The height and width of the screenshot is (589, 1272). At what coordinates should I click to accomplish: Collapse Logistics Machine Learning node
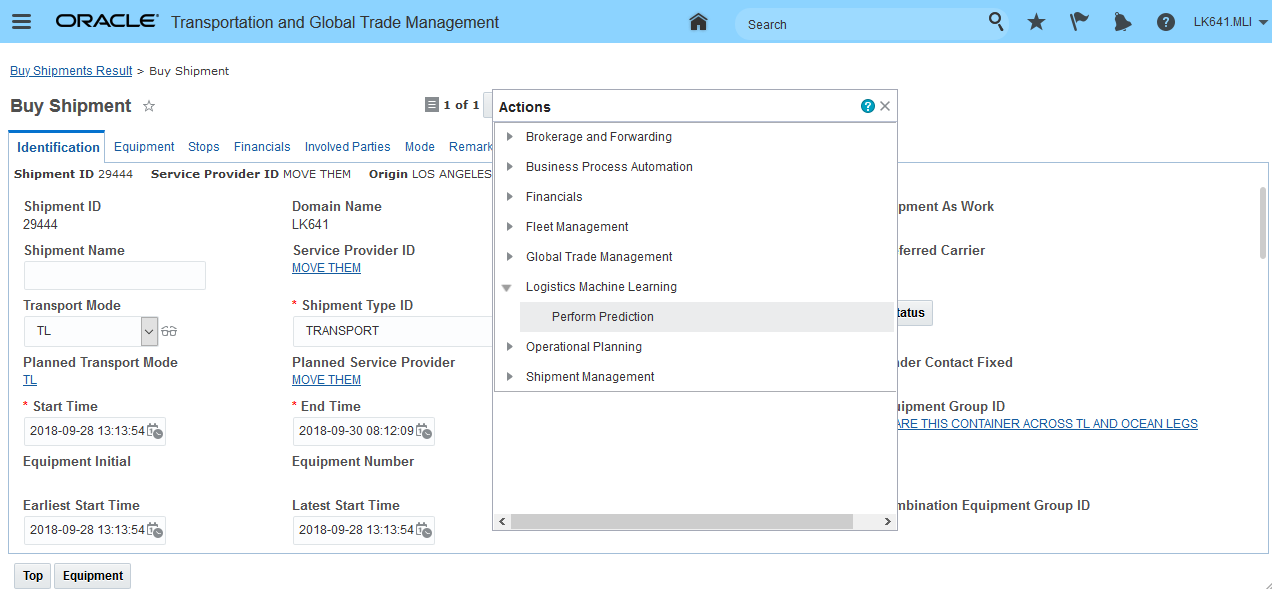coord(508,287)
